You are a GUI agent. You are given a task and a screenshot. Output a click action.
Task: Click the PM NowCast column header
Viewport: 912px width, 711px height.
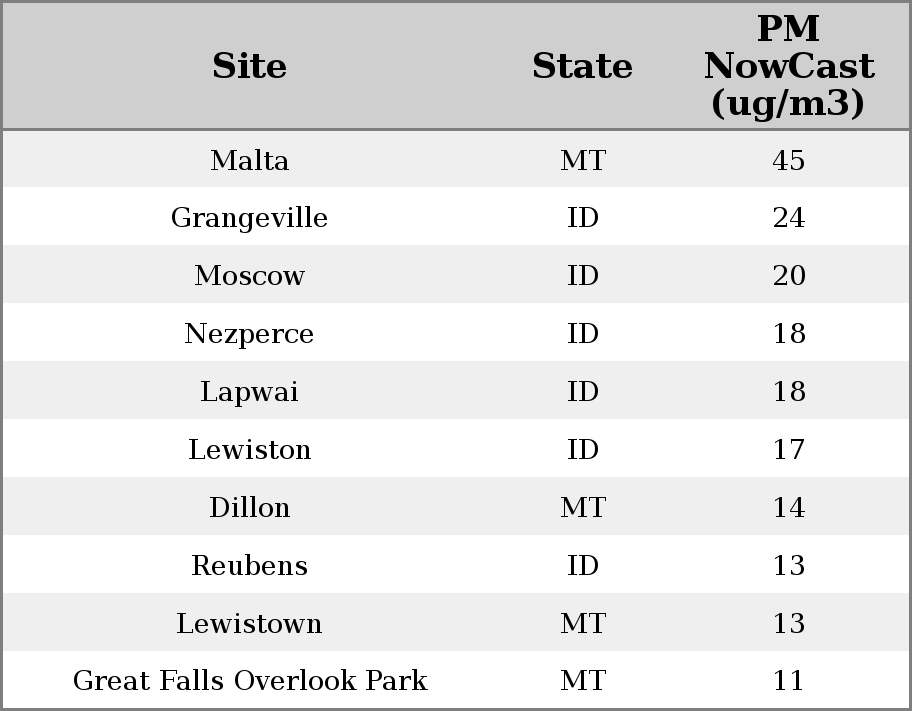[788, 66]
